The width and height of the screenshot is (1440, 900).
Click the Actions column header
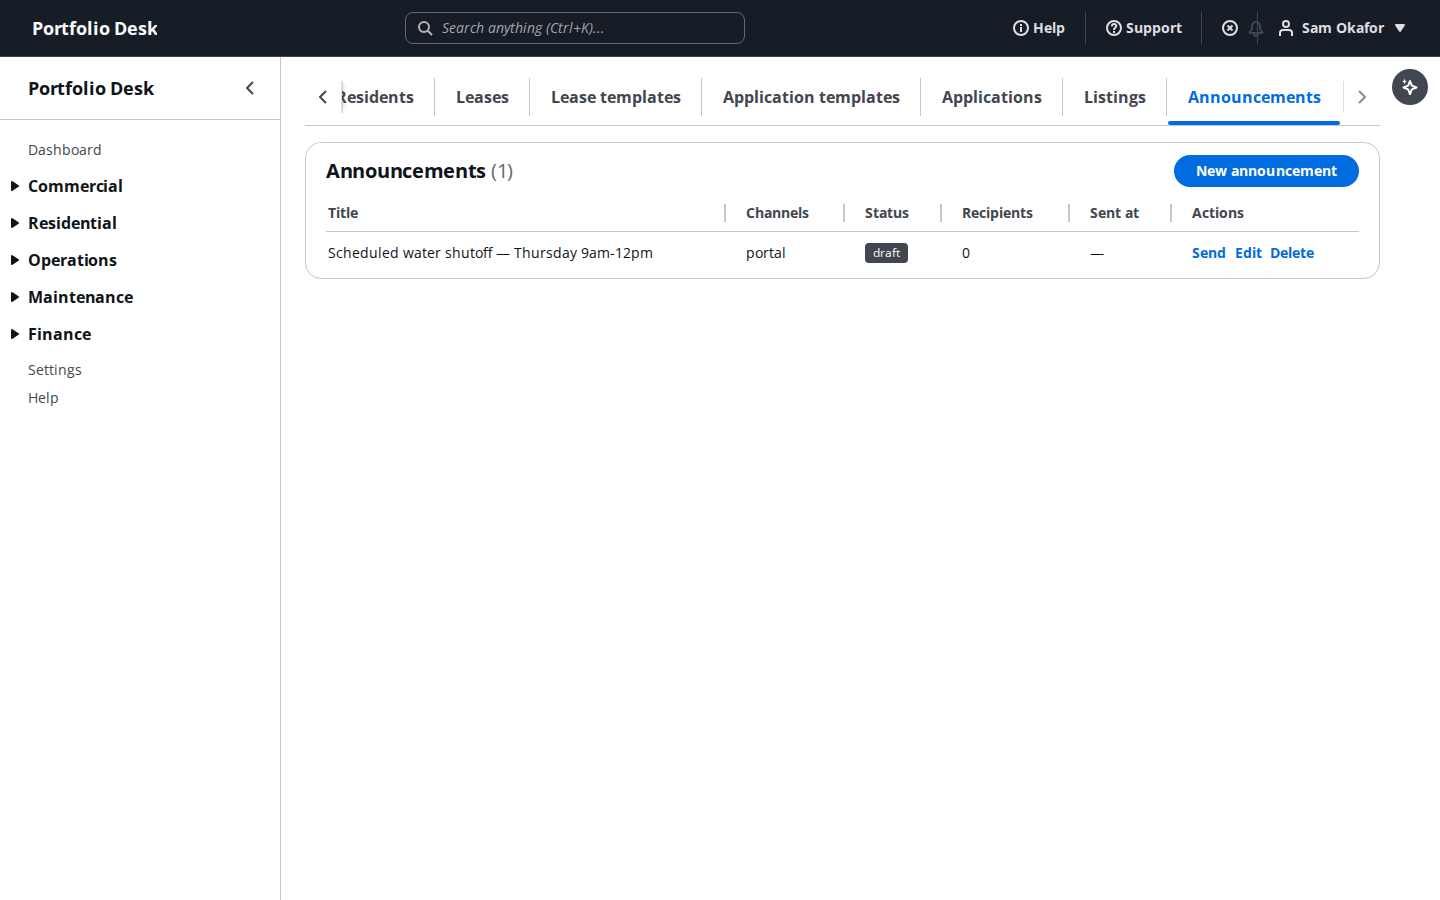click(x=1218, y=213)
